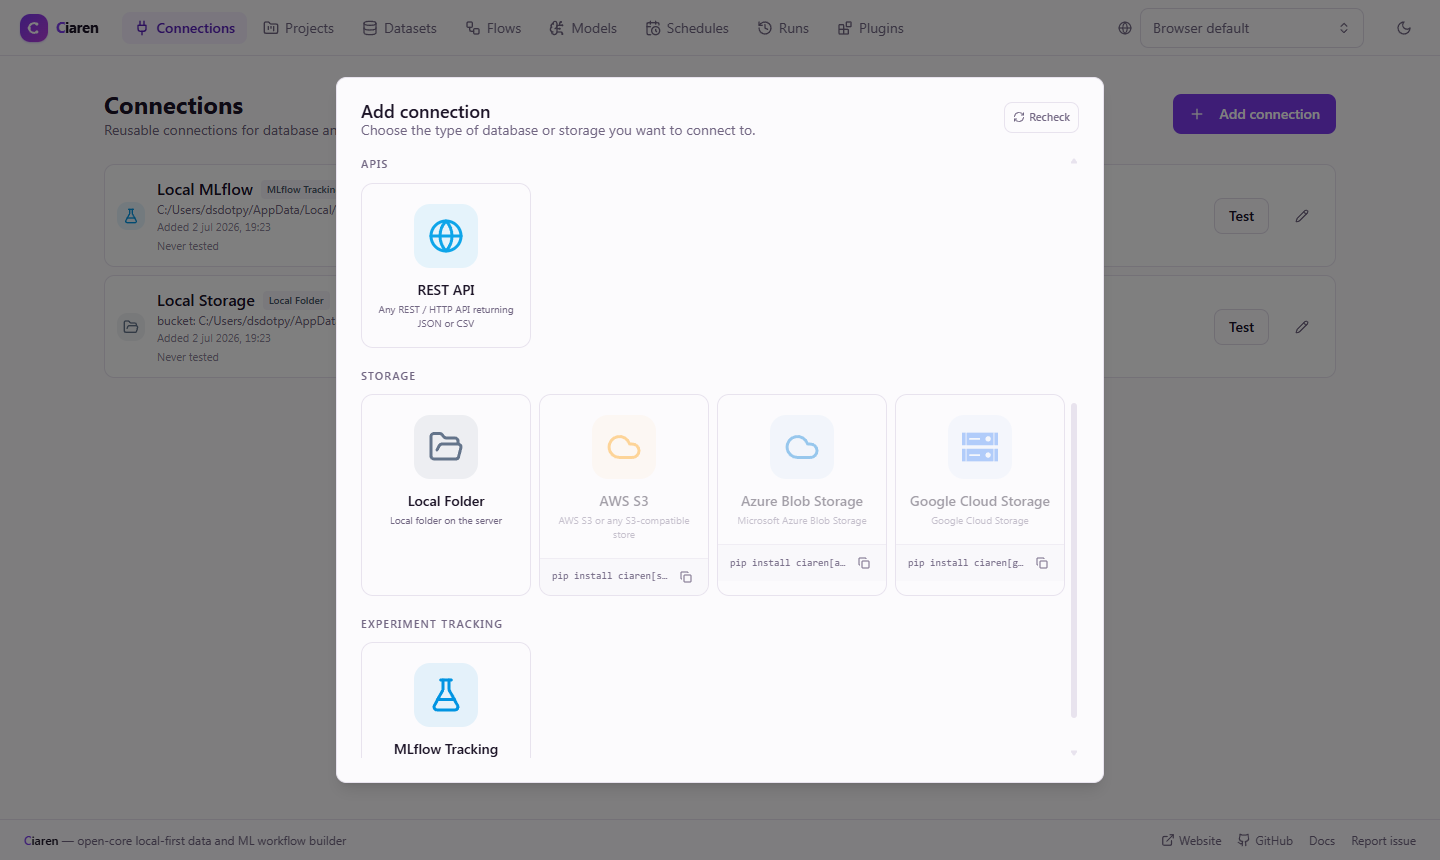1440x860 pixels.
Task: Click the 'pip install ciaren[s…' text
Action: [x=610, y=576]
